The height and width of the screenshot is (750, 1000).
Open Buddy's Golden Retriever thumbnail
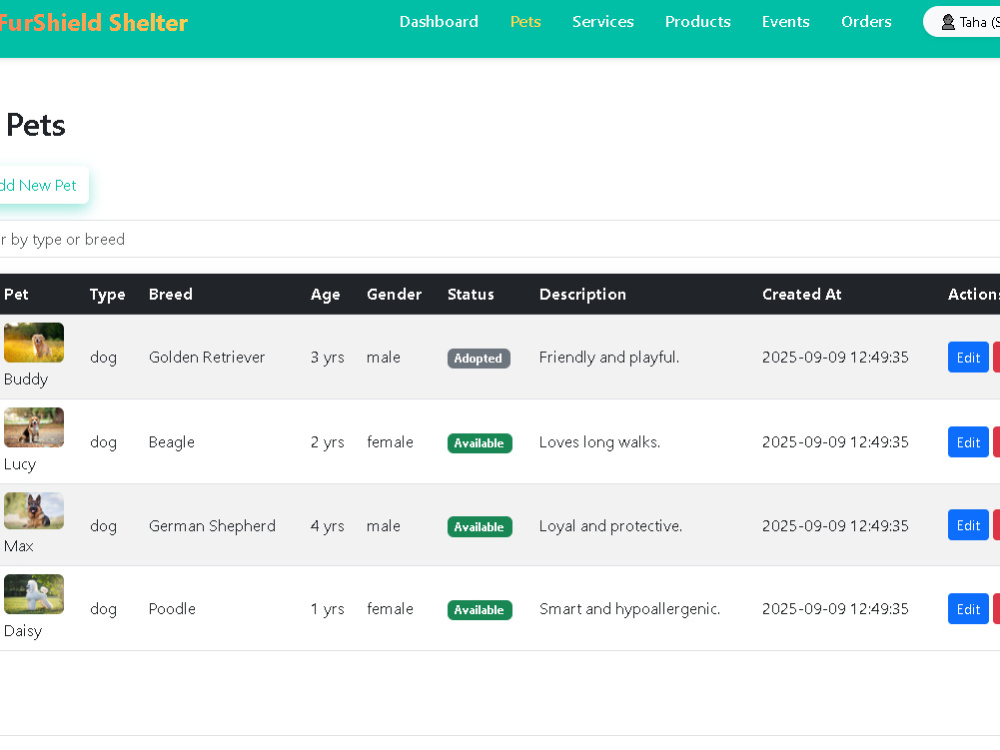[x=34, y=342]
